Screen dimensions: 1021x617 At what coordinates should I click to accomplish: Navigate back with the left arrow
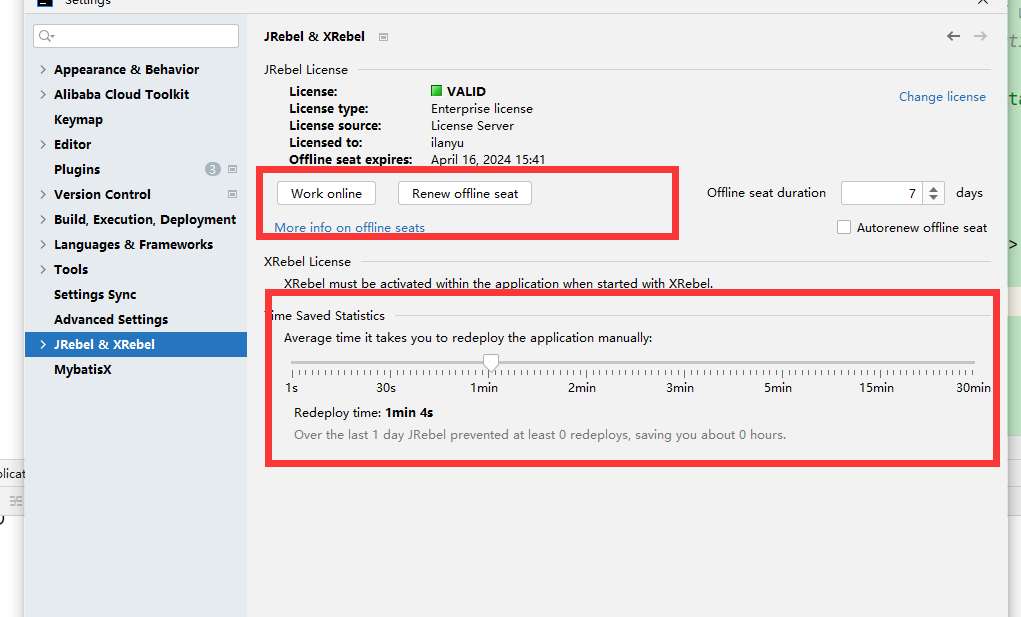coord(953,36)
